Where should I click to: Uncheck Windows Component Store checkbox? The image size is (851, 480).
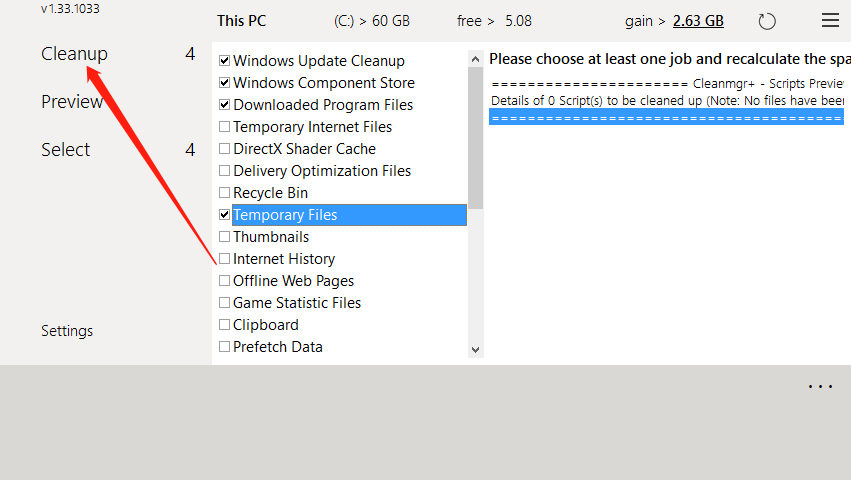[x=224, y=83]
